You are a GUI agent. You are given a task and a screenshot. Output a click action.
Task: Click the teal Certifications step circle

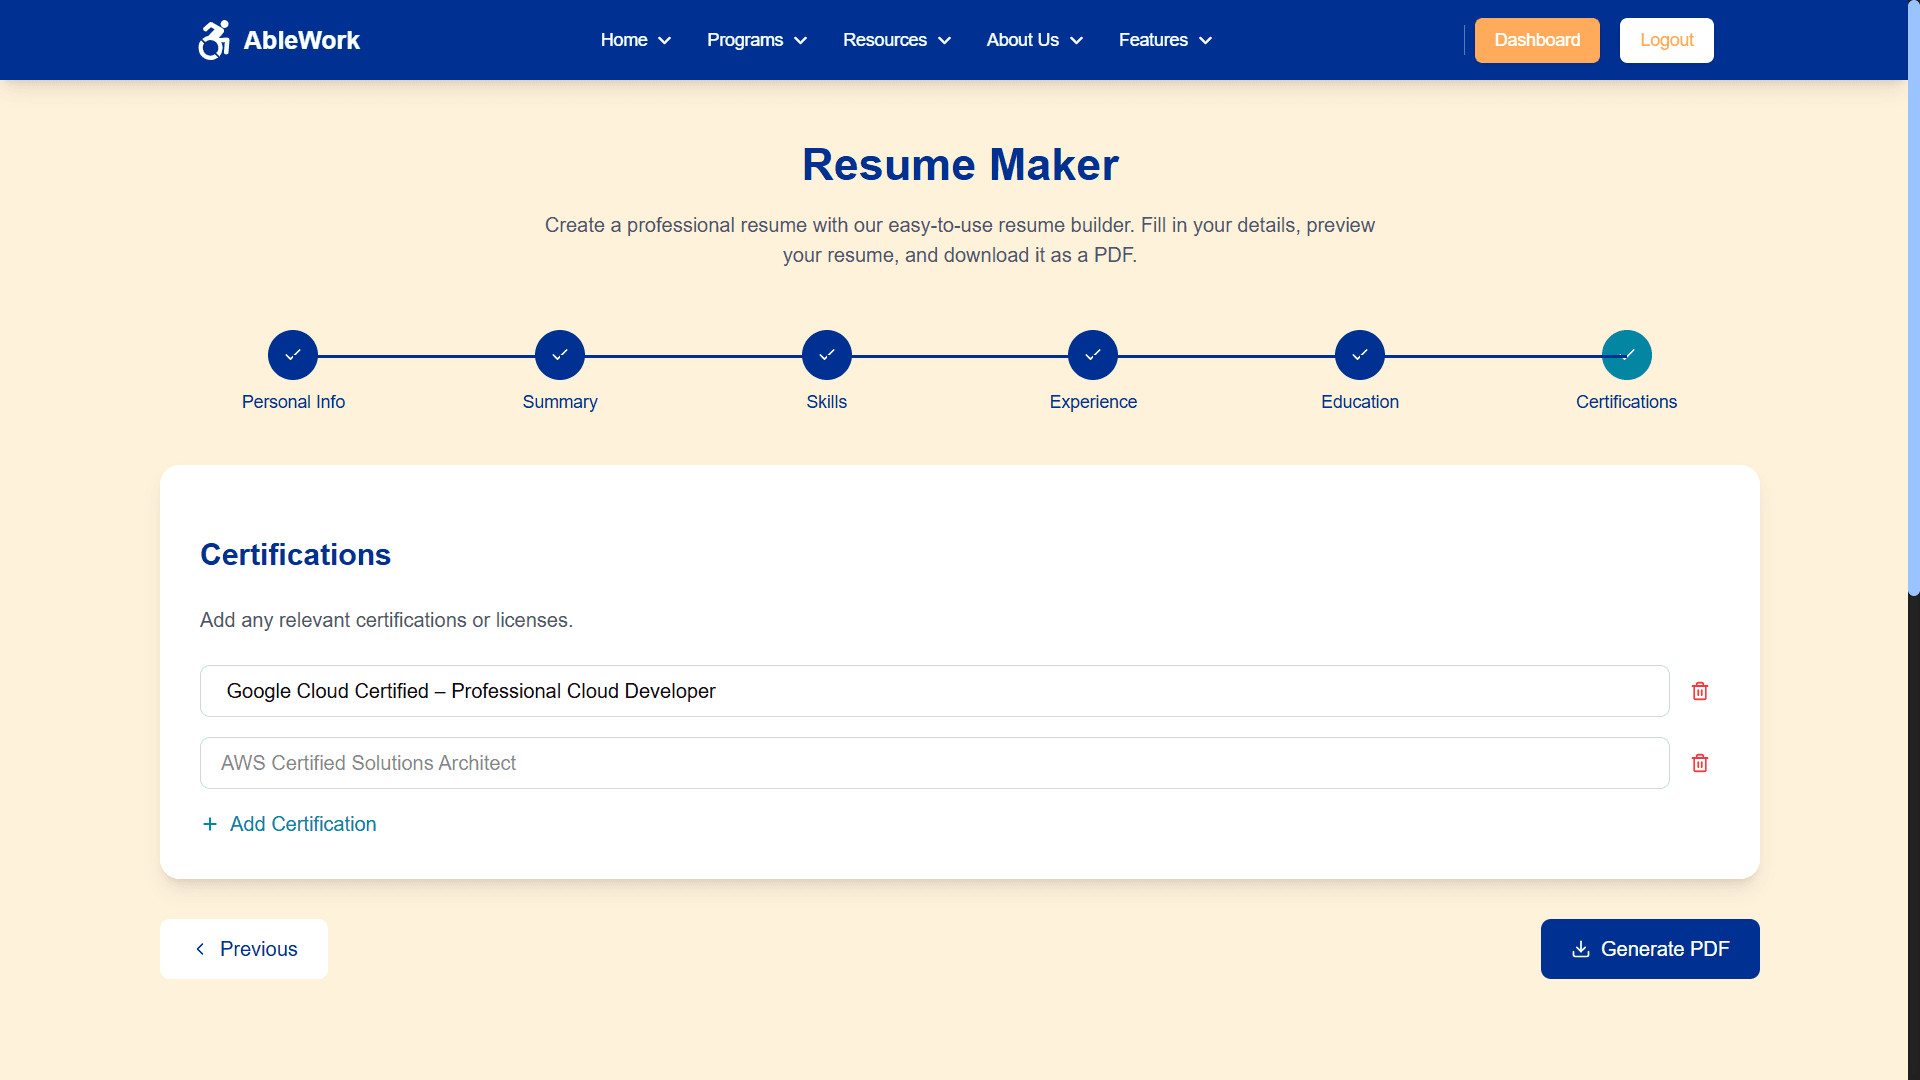[1626, 354]
